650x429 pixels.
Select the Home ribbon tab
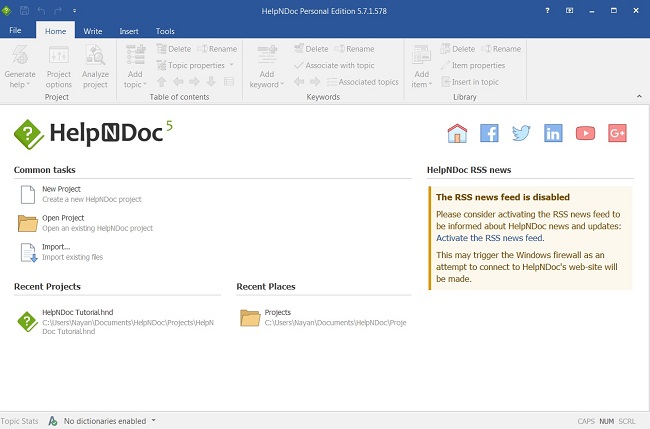(56, 31)
